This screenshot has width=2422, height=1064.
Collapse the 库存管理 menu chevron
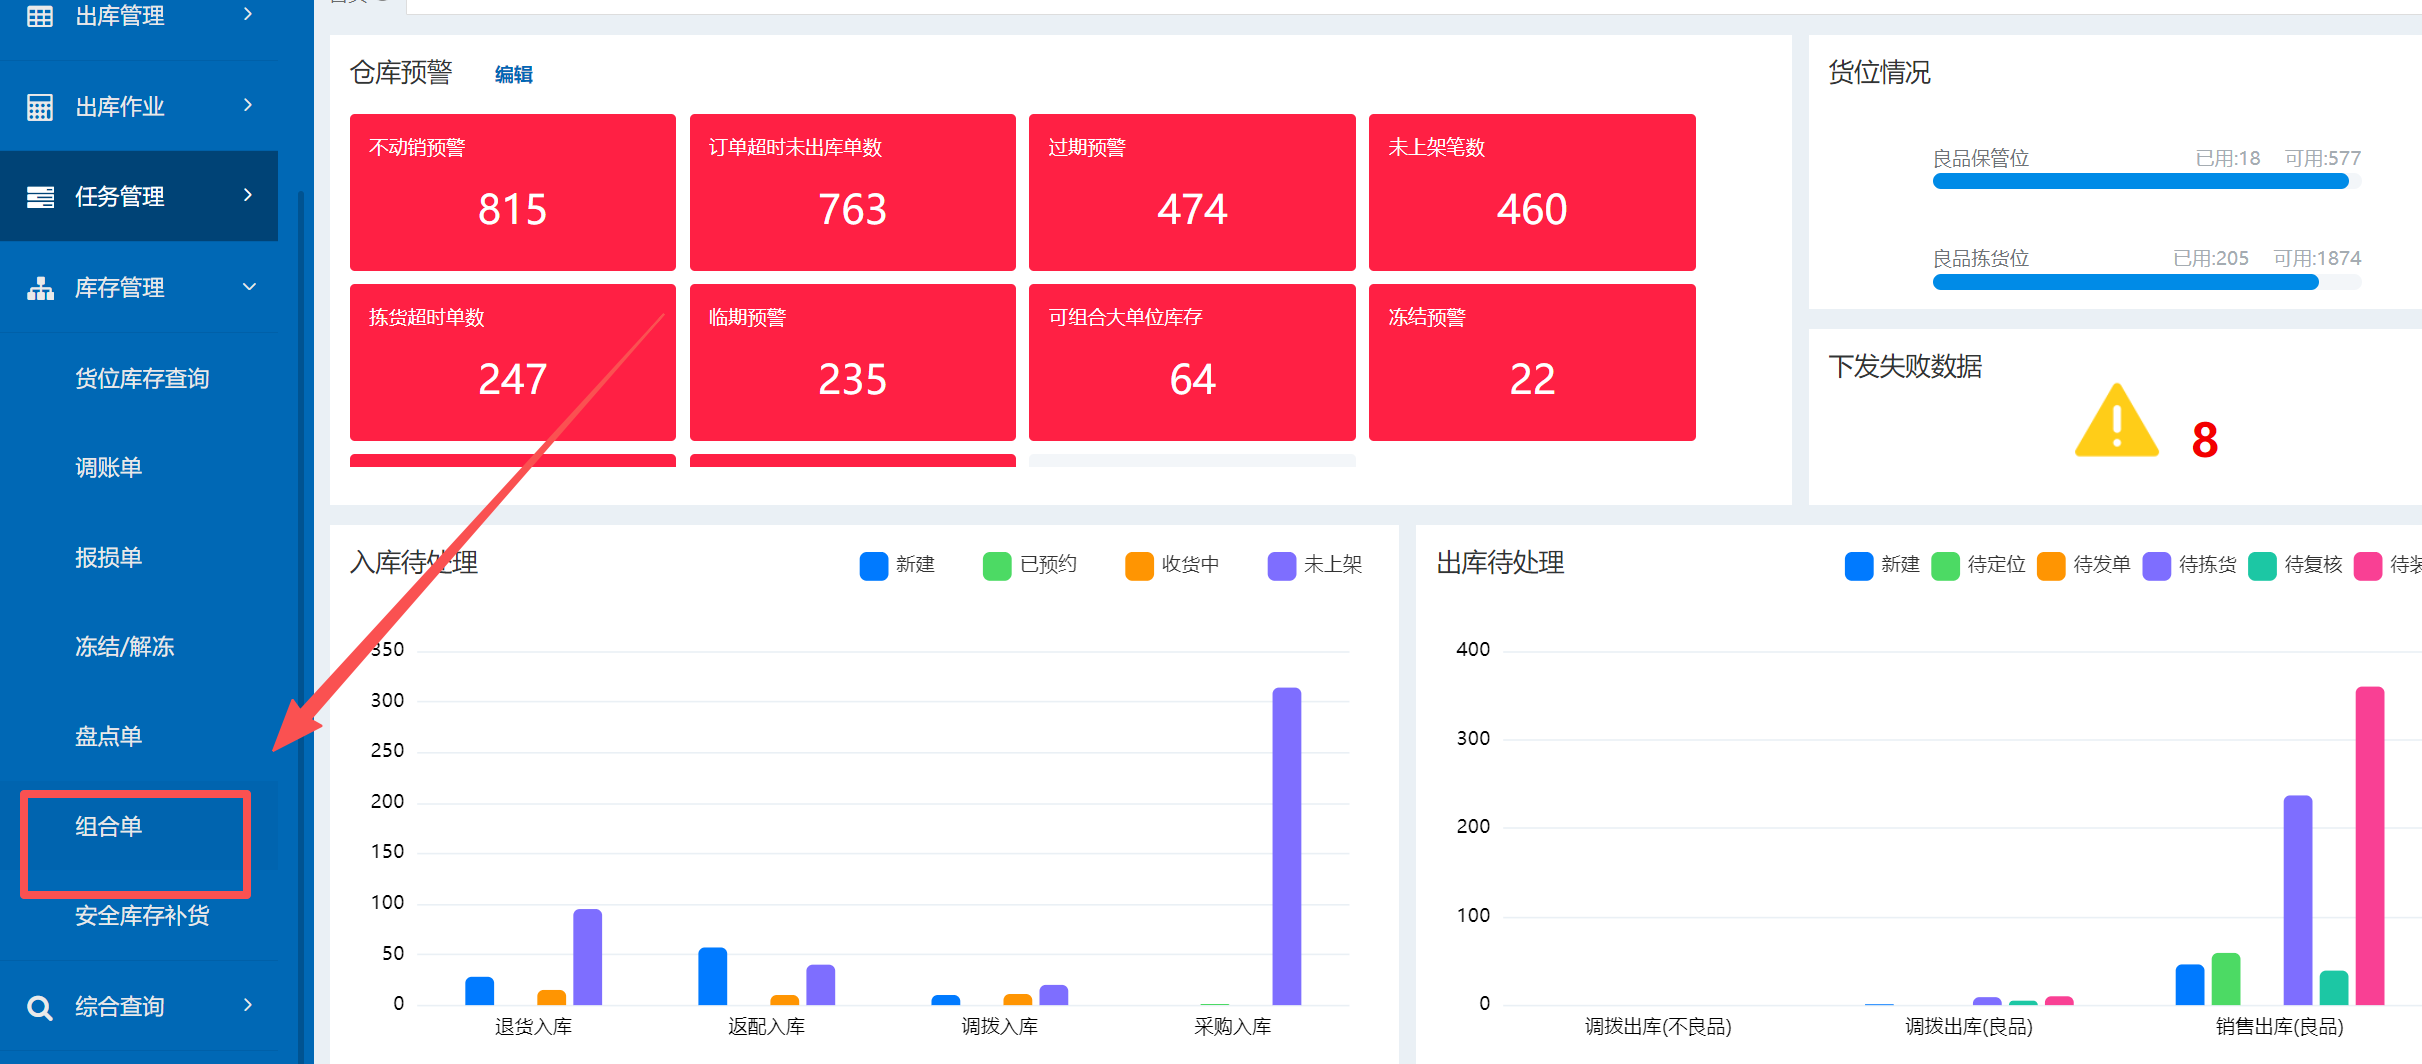click(249, 287)
